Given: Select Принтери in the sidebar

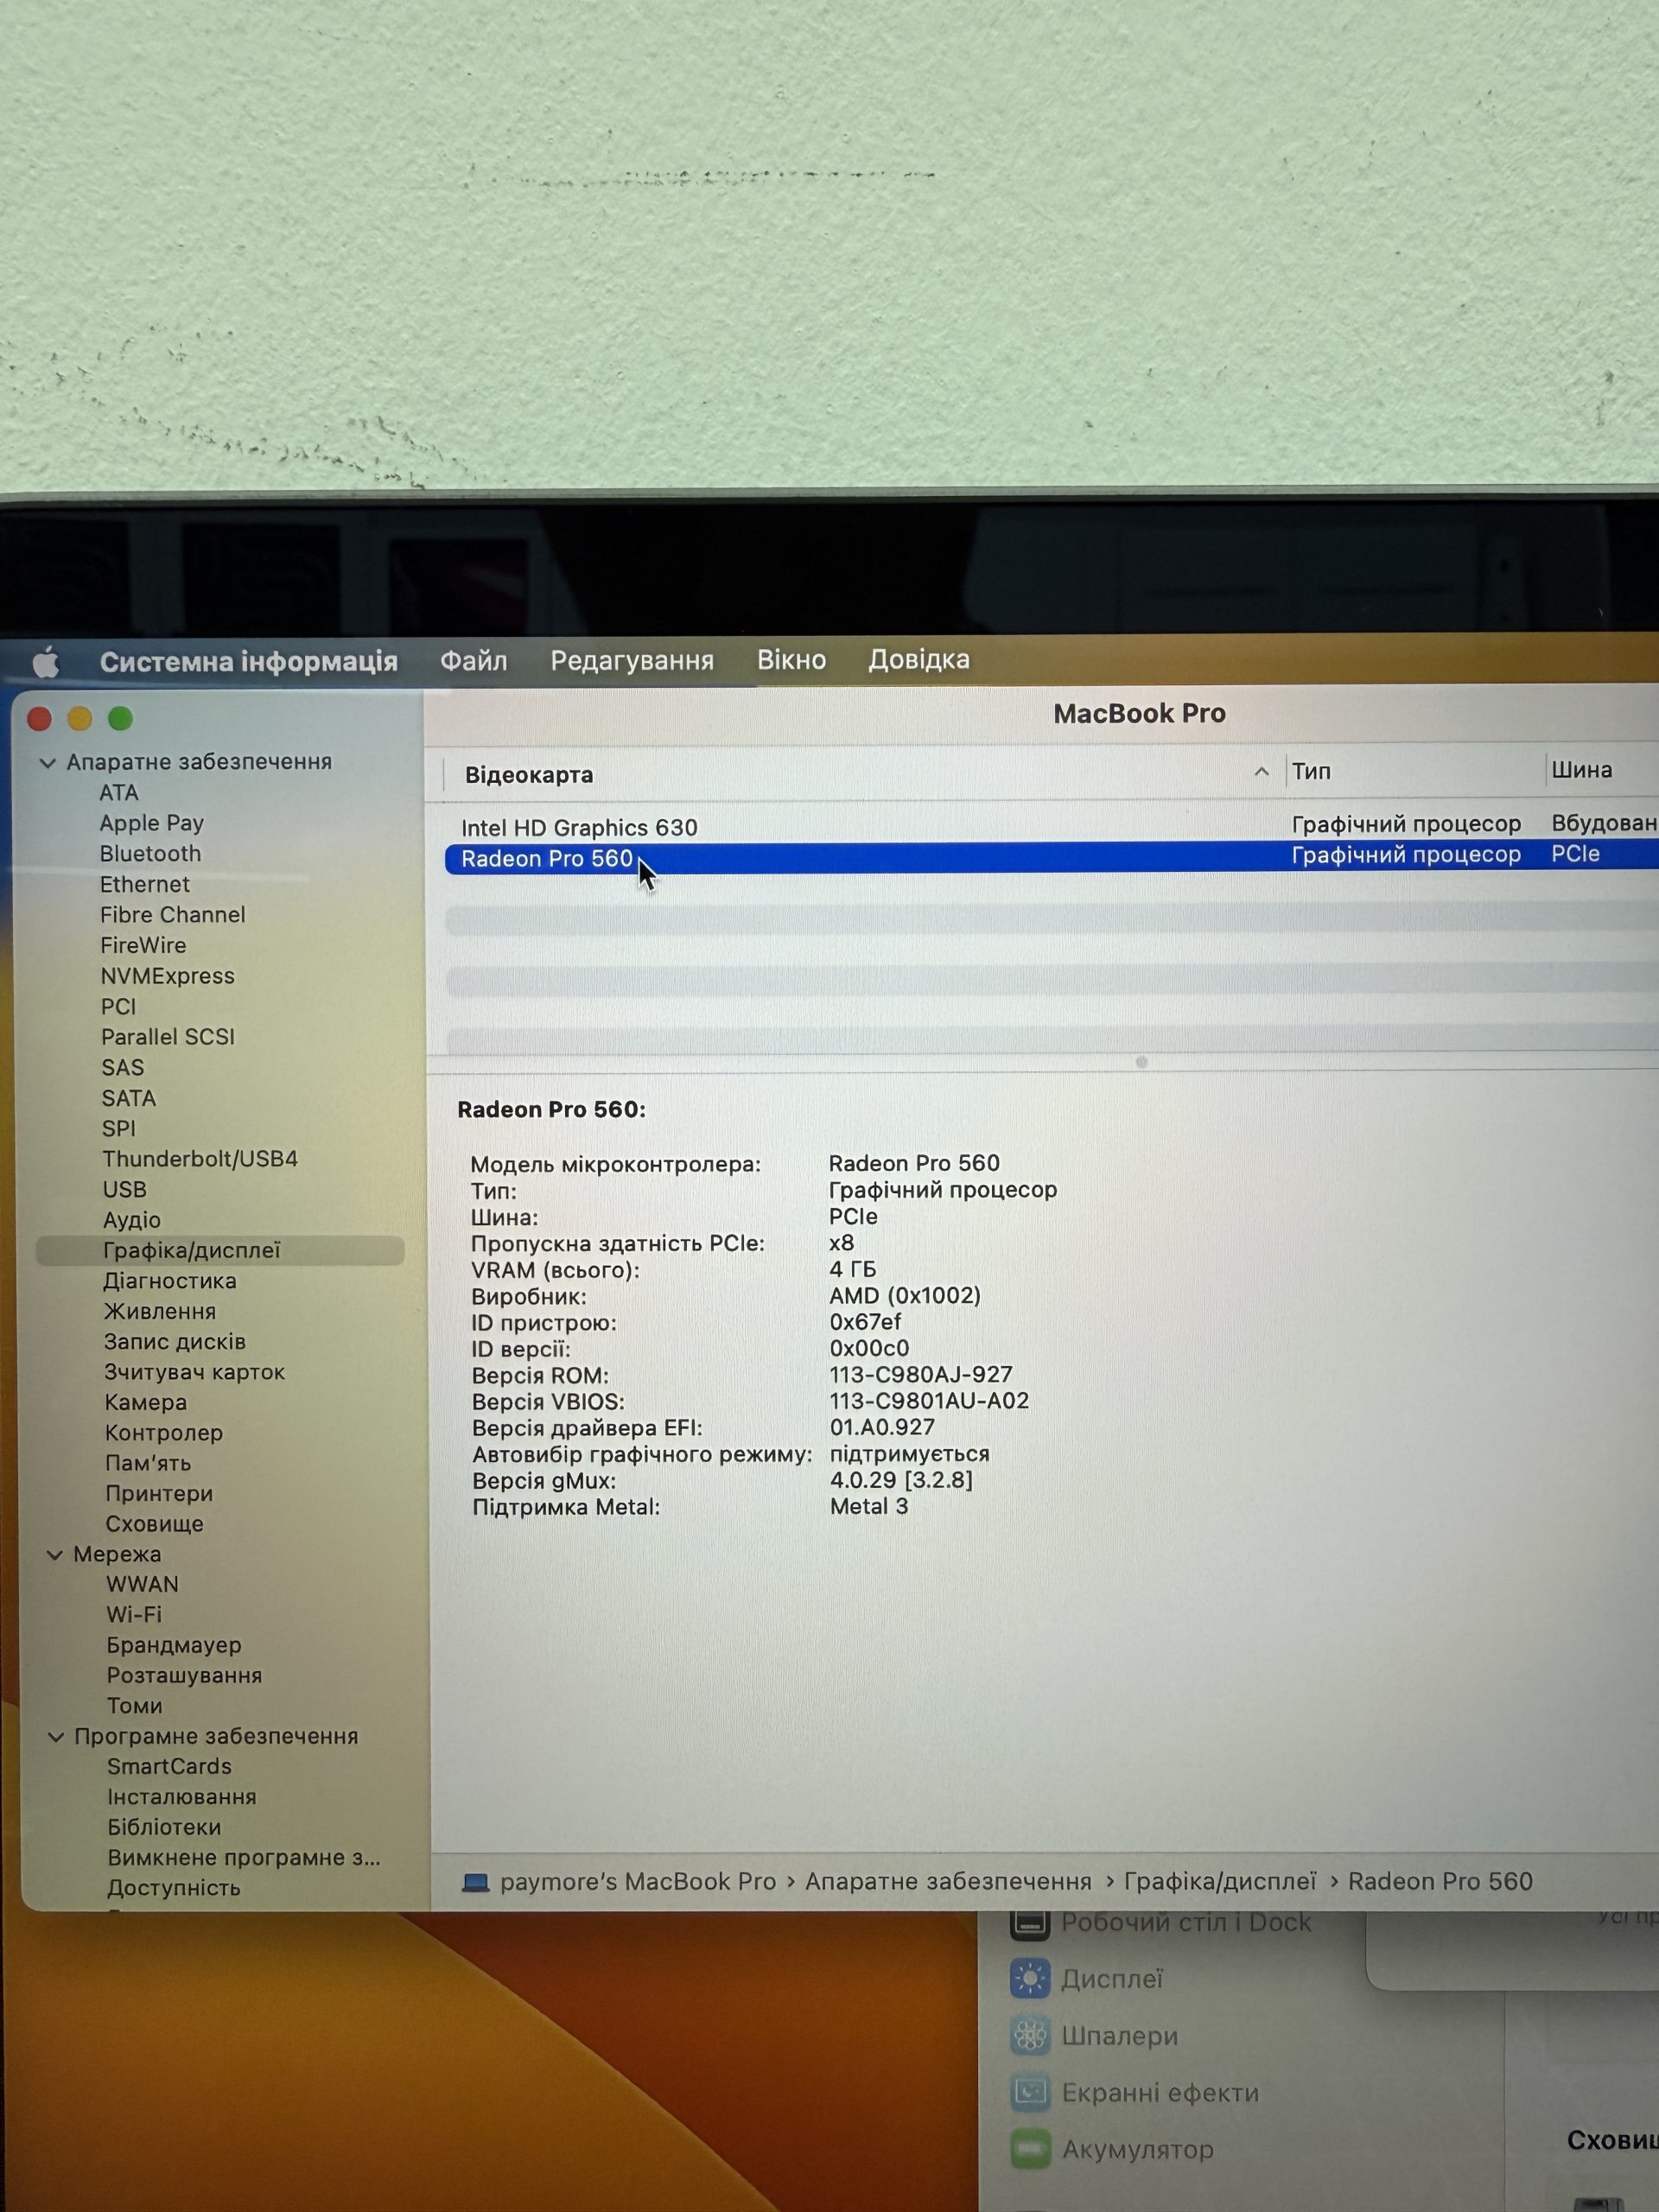Looking at the screenshot, I should [159, 1494].
